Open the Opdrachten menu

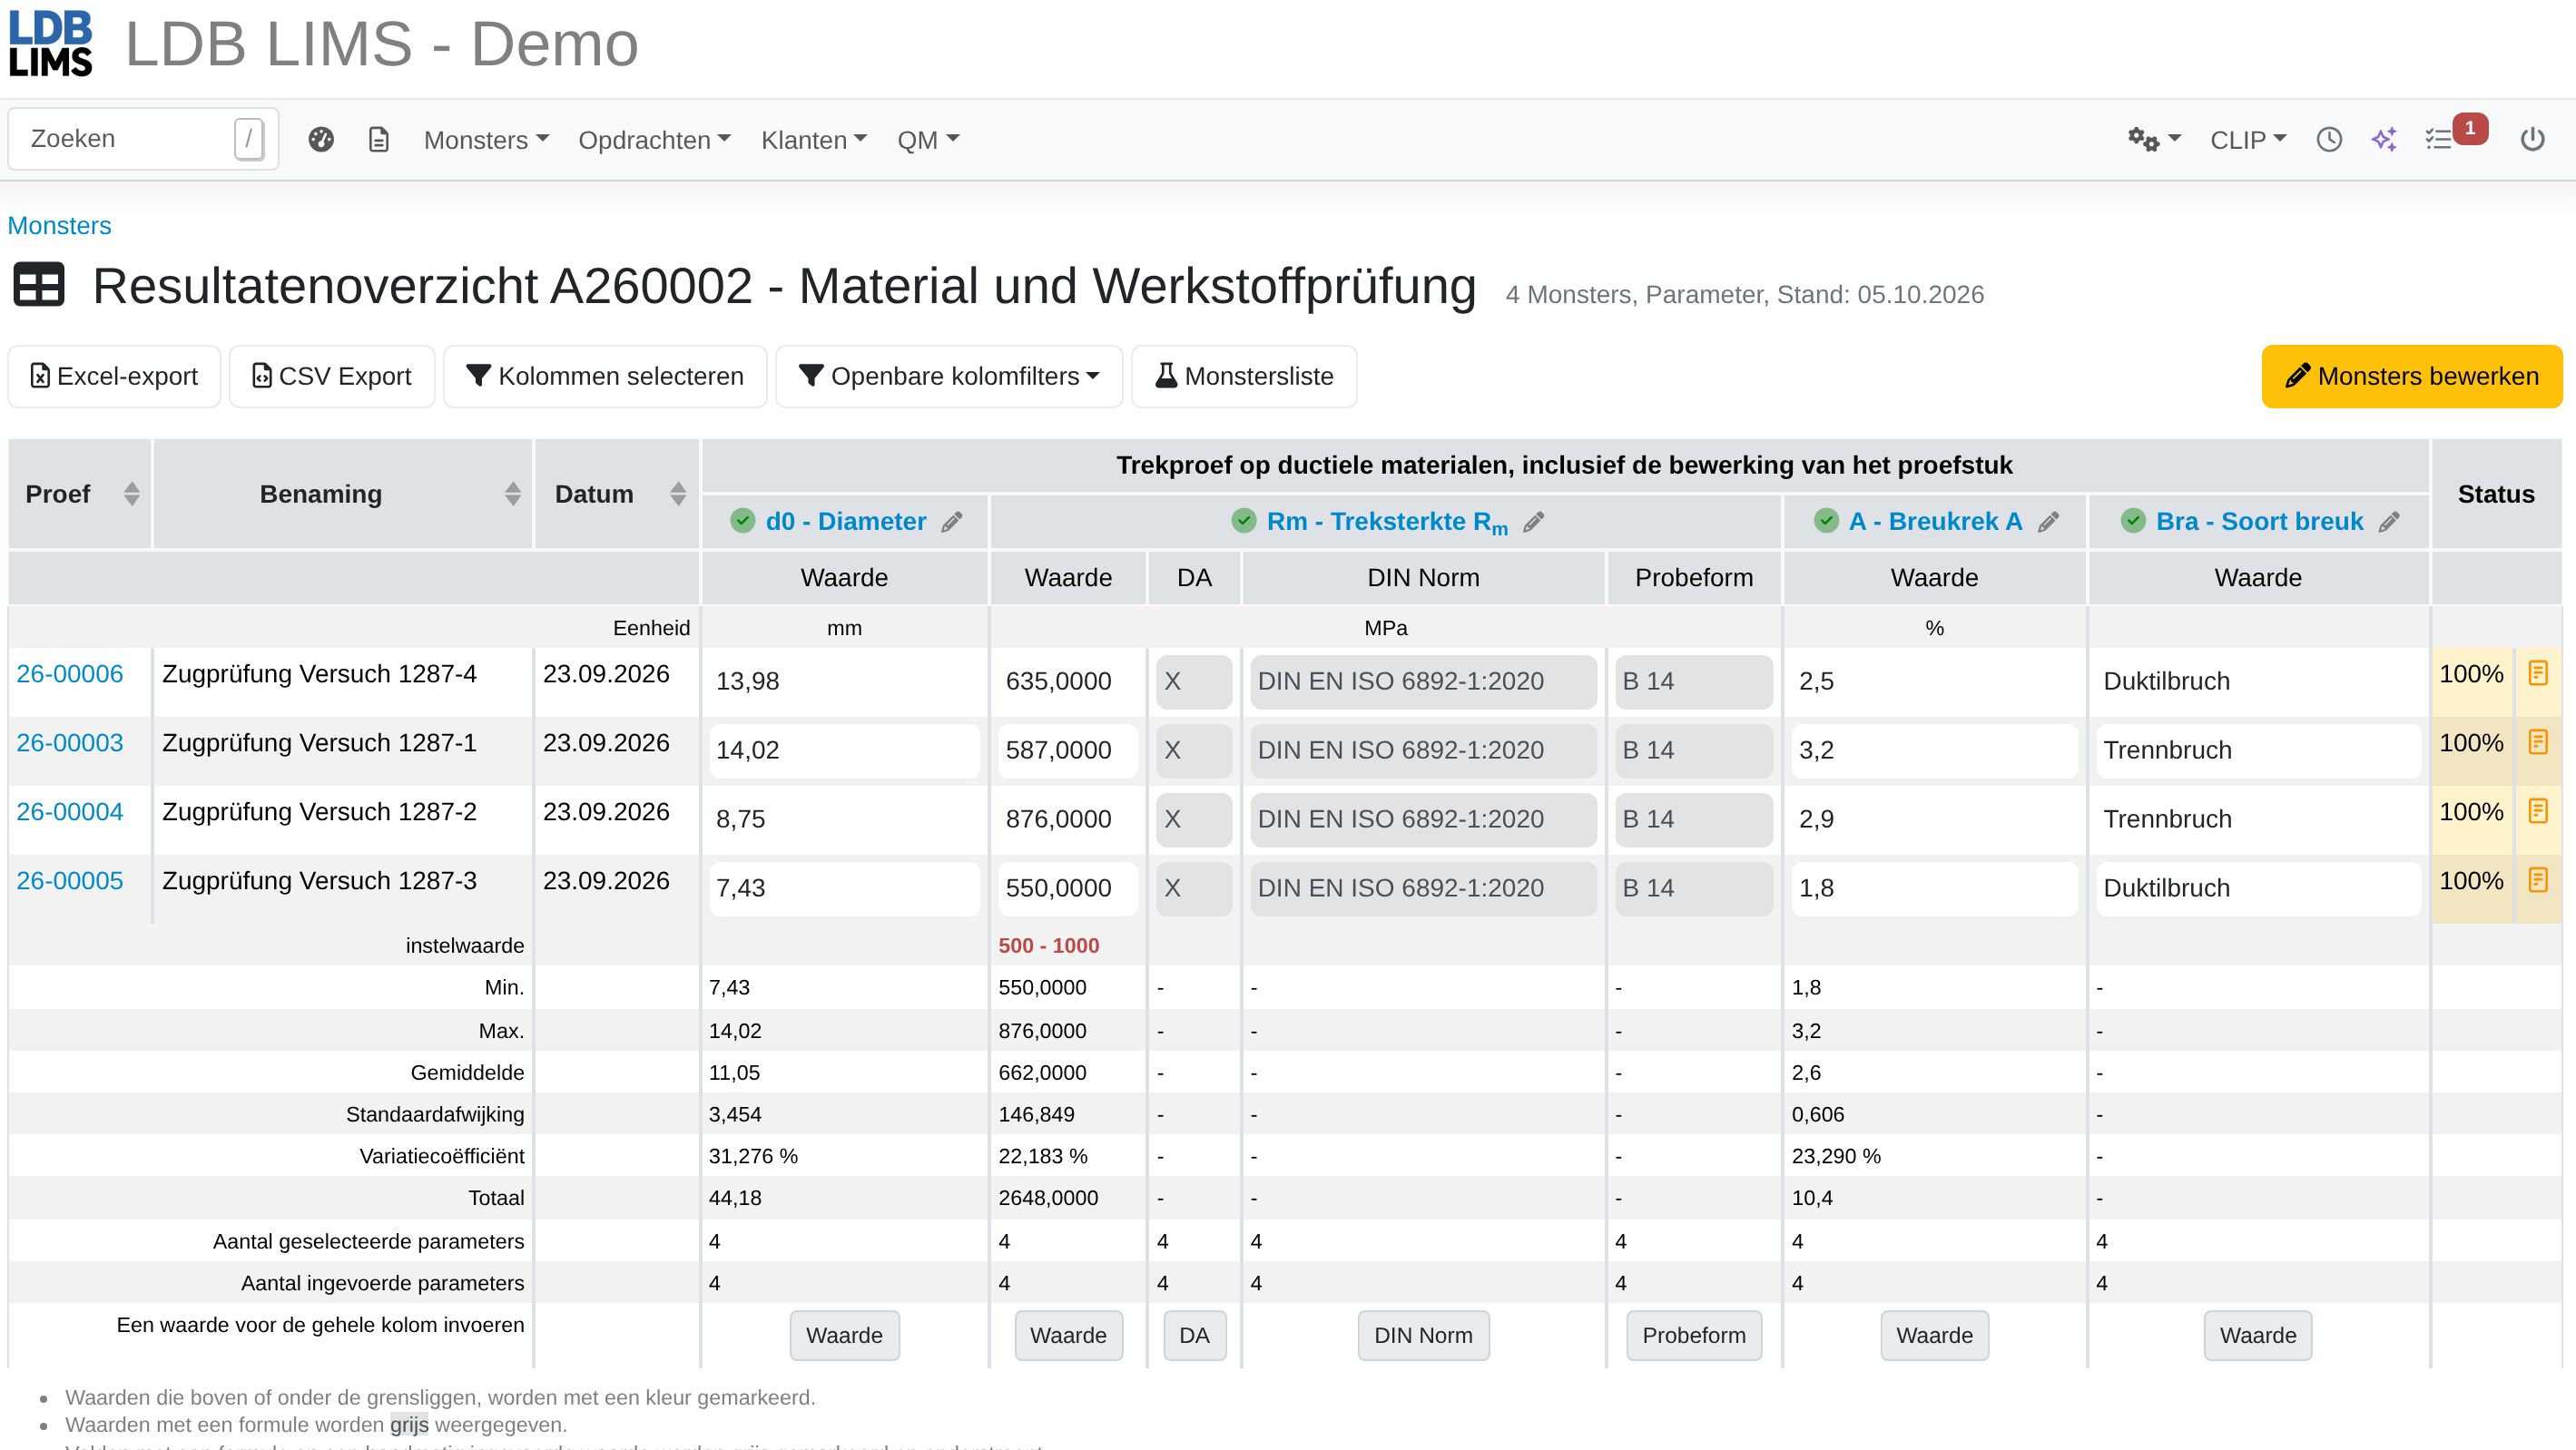coord(654,140)
